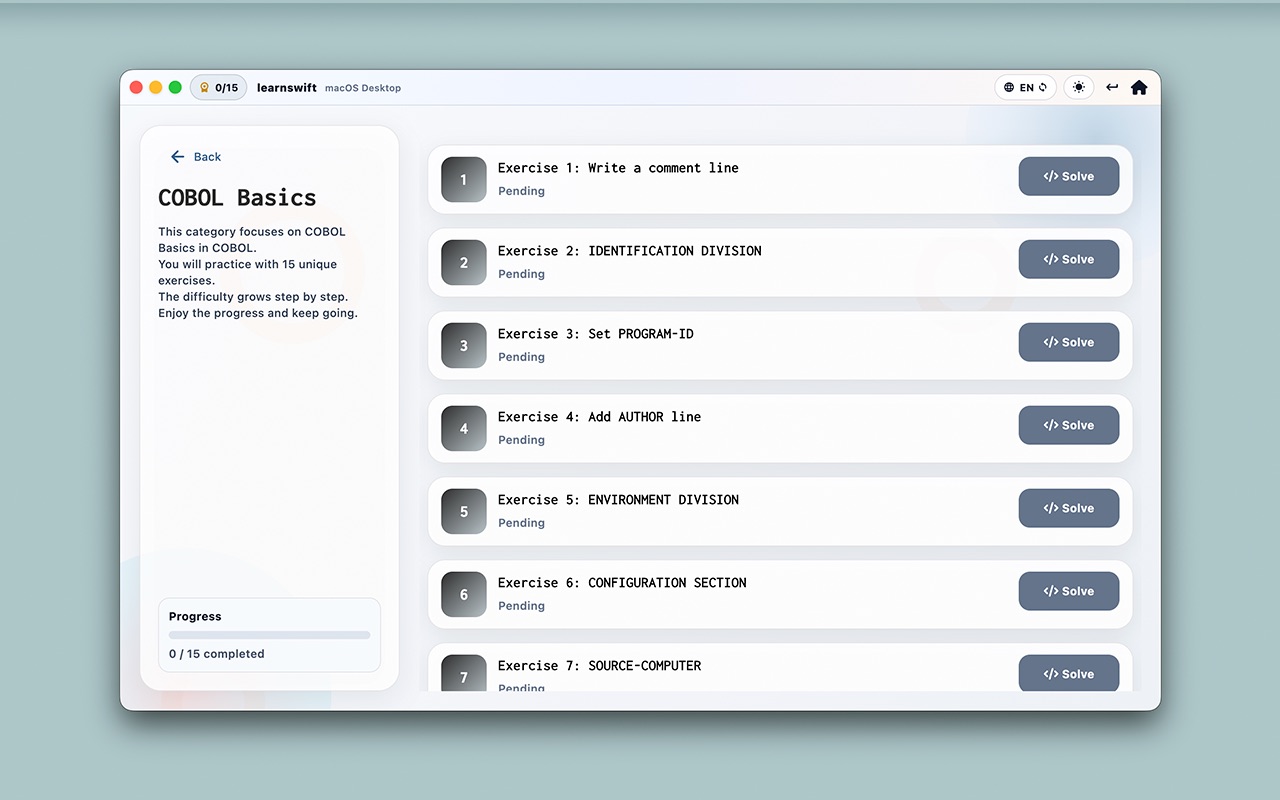This screenshot has height=800, width=1280.
Task: Click title 'Exercise 2: IDENTIFICATION DIVISION'
Action: point(630,251)
